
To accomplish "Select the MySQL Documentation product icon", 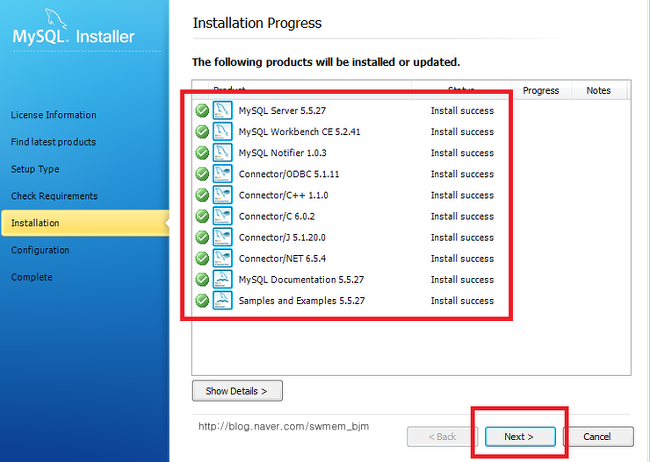I will (x=223, y=280).
